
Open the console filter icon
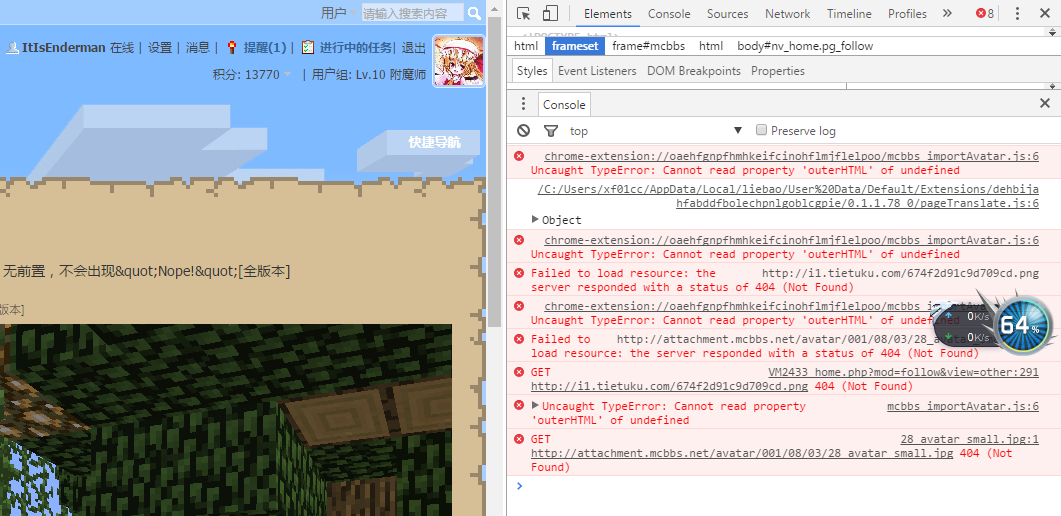point(550,131)
